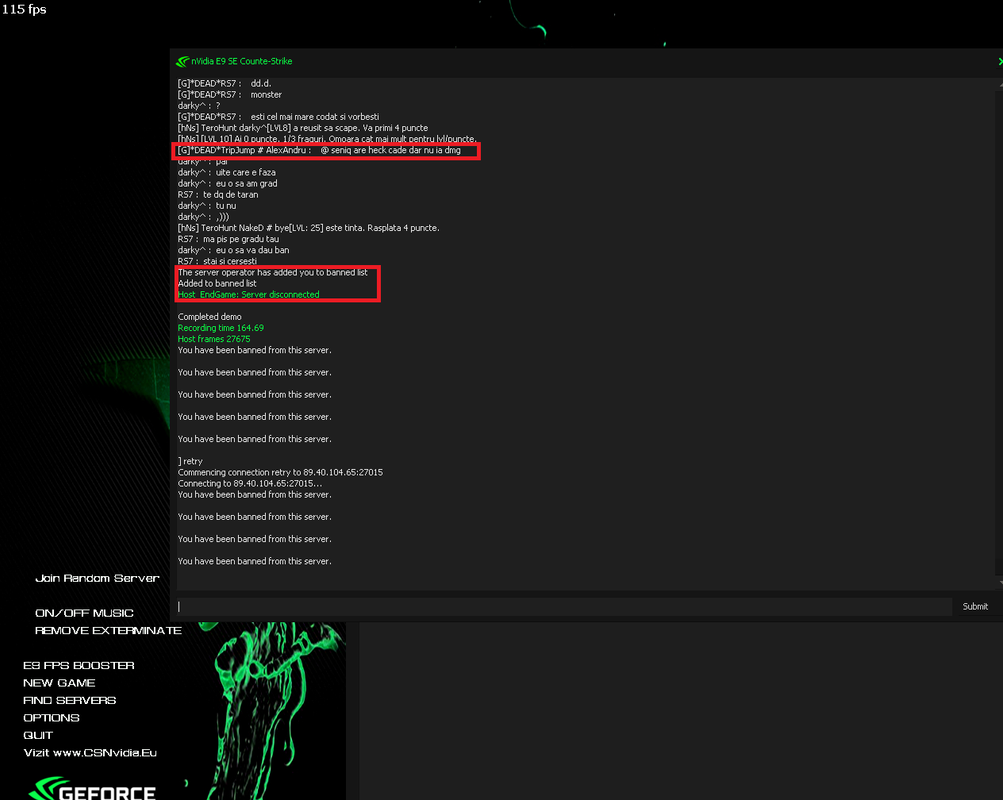
Task: Toggle ON/OFF MUSIC option
Action: click(84, 613)
